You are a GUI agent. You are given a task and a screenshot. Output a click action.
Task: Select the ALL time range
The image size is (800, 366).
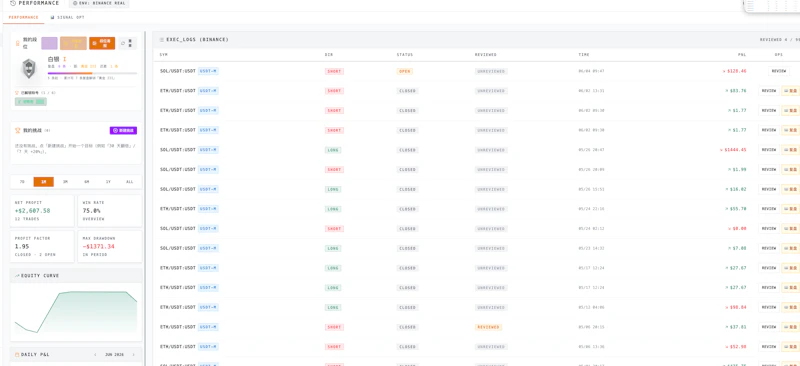(130, 182)
